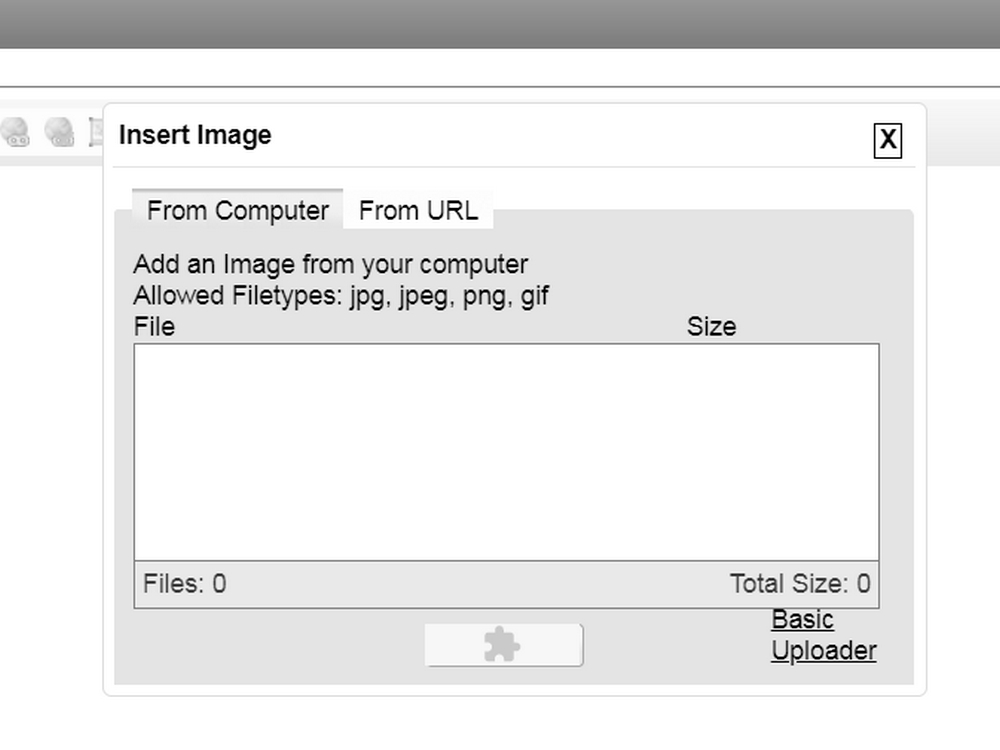The image size is (1000, 750).
Task: Click the partially hidden insert image icon
Action: point(95,132)
